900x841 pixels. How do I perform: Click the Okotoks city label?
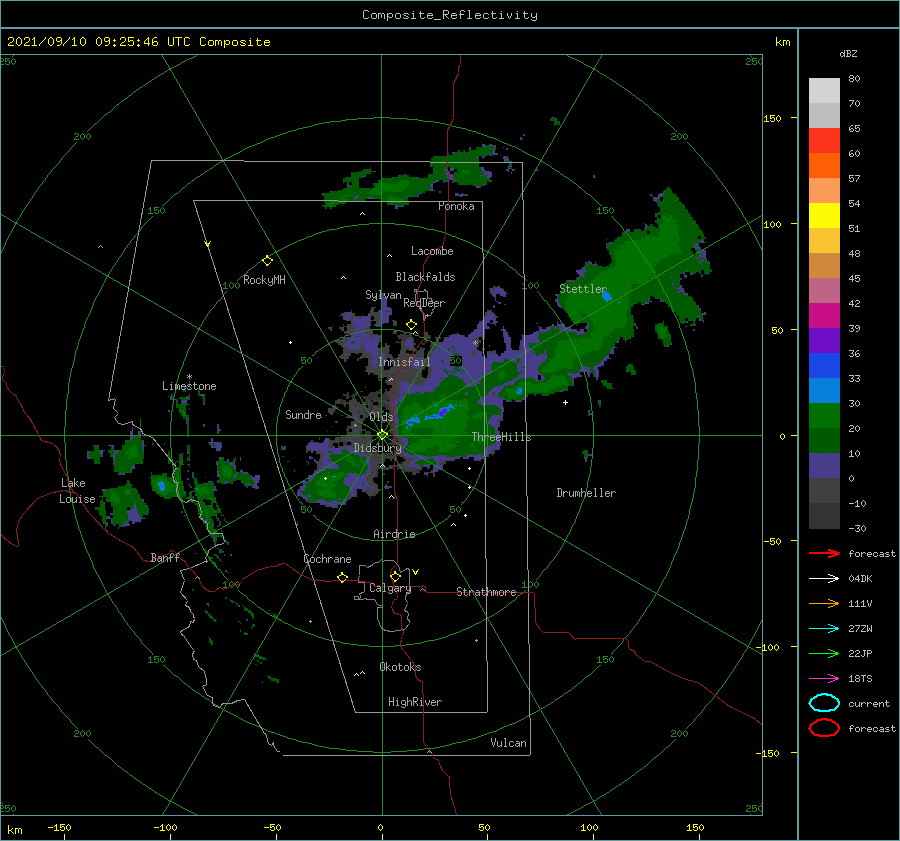(400, 667)
